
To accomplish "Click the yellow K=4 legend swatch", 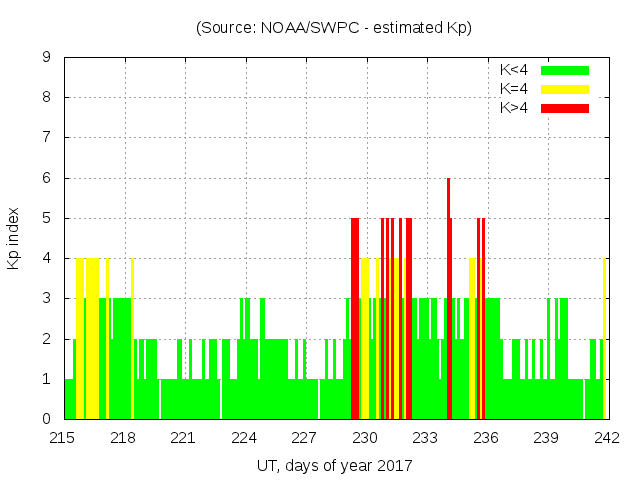I will pyautogui.click(x=565, y=89).
